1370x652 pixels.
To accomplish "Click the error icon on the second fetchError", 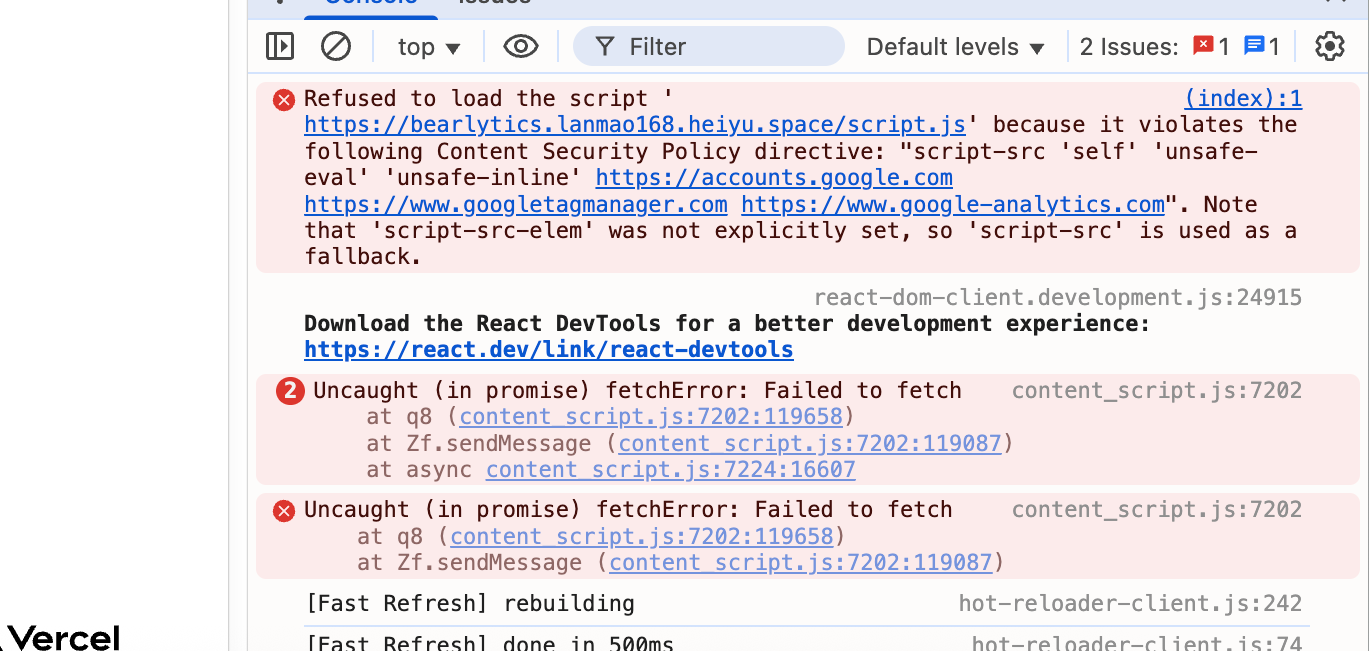I will [285, 511].
